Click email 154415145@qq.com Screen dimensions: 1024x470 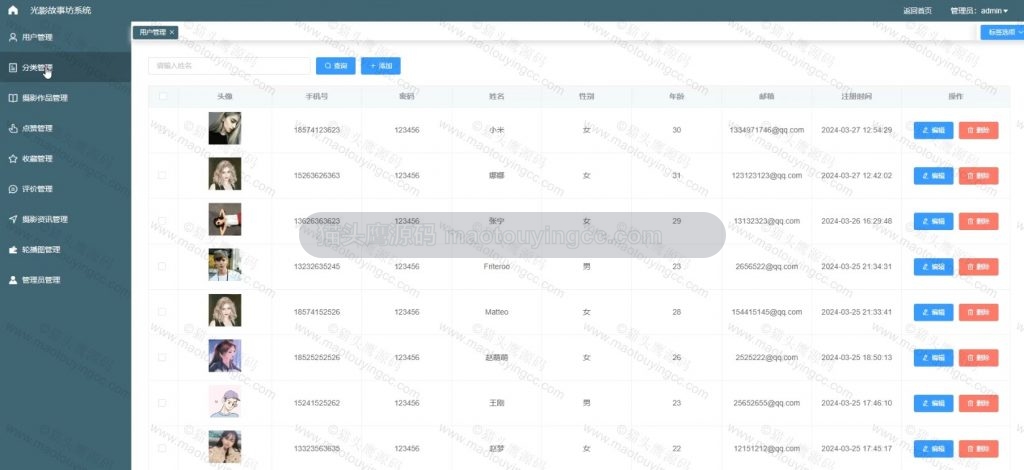tap(767, 312)
